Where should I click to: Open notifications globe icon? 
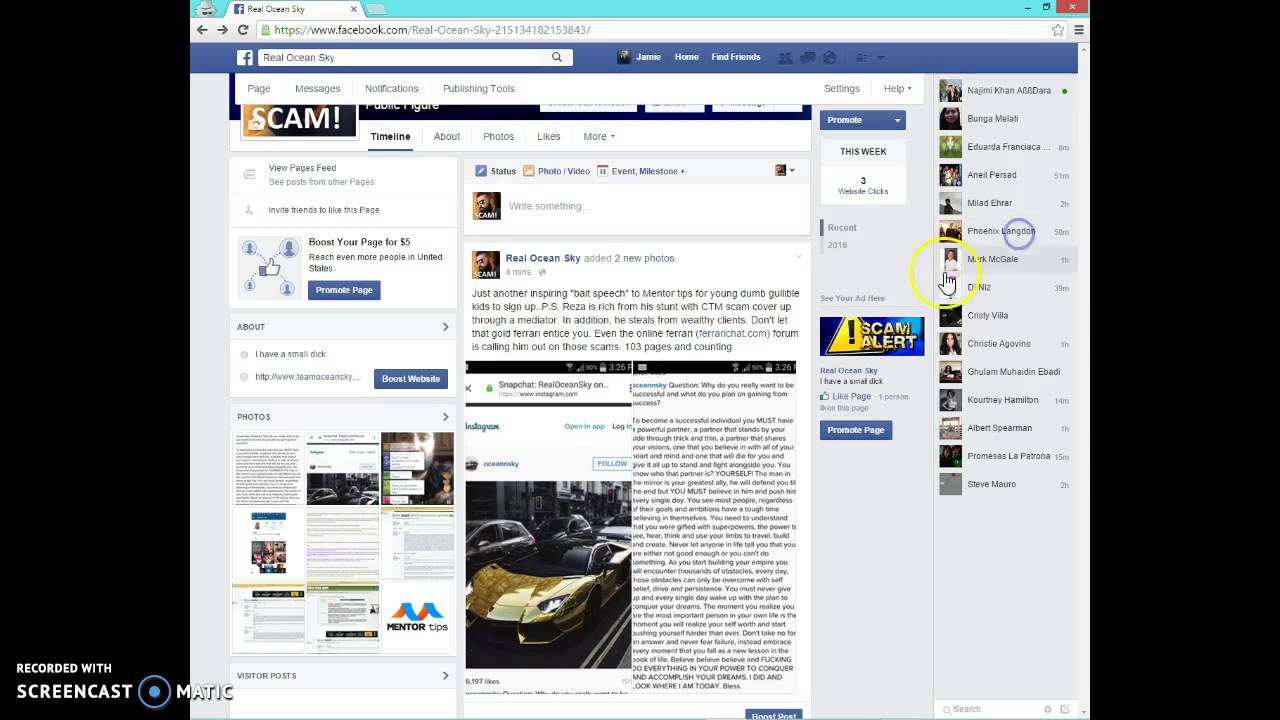tap(829, 57)
